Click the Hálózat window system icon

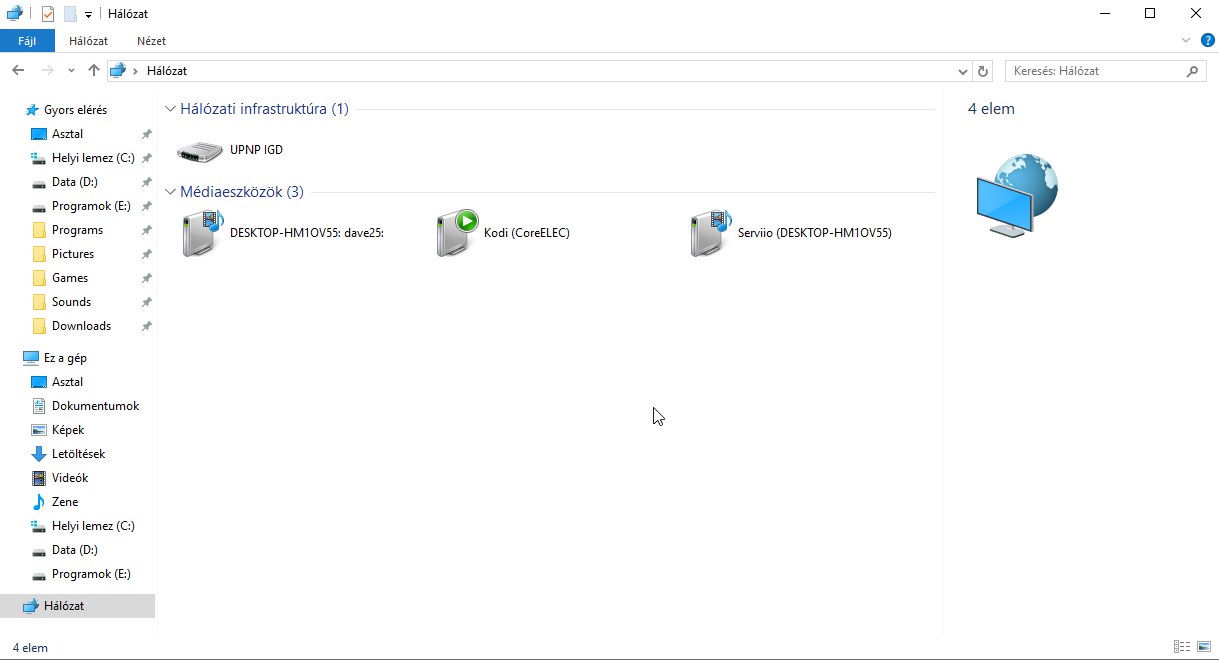(14, 14)
